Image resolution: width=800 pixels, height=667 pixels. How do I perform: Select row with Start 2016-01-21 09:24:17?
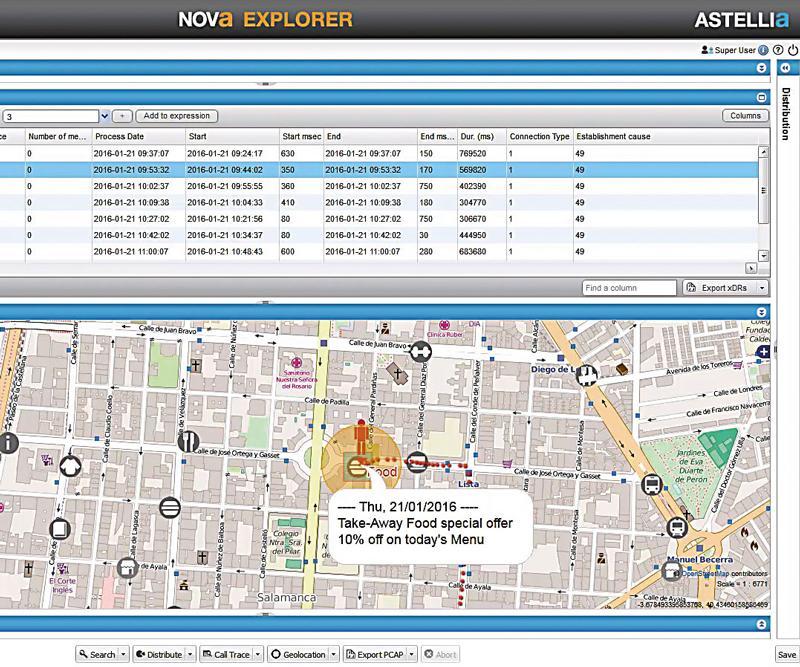(x=379, y=153)
